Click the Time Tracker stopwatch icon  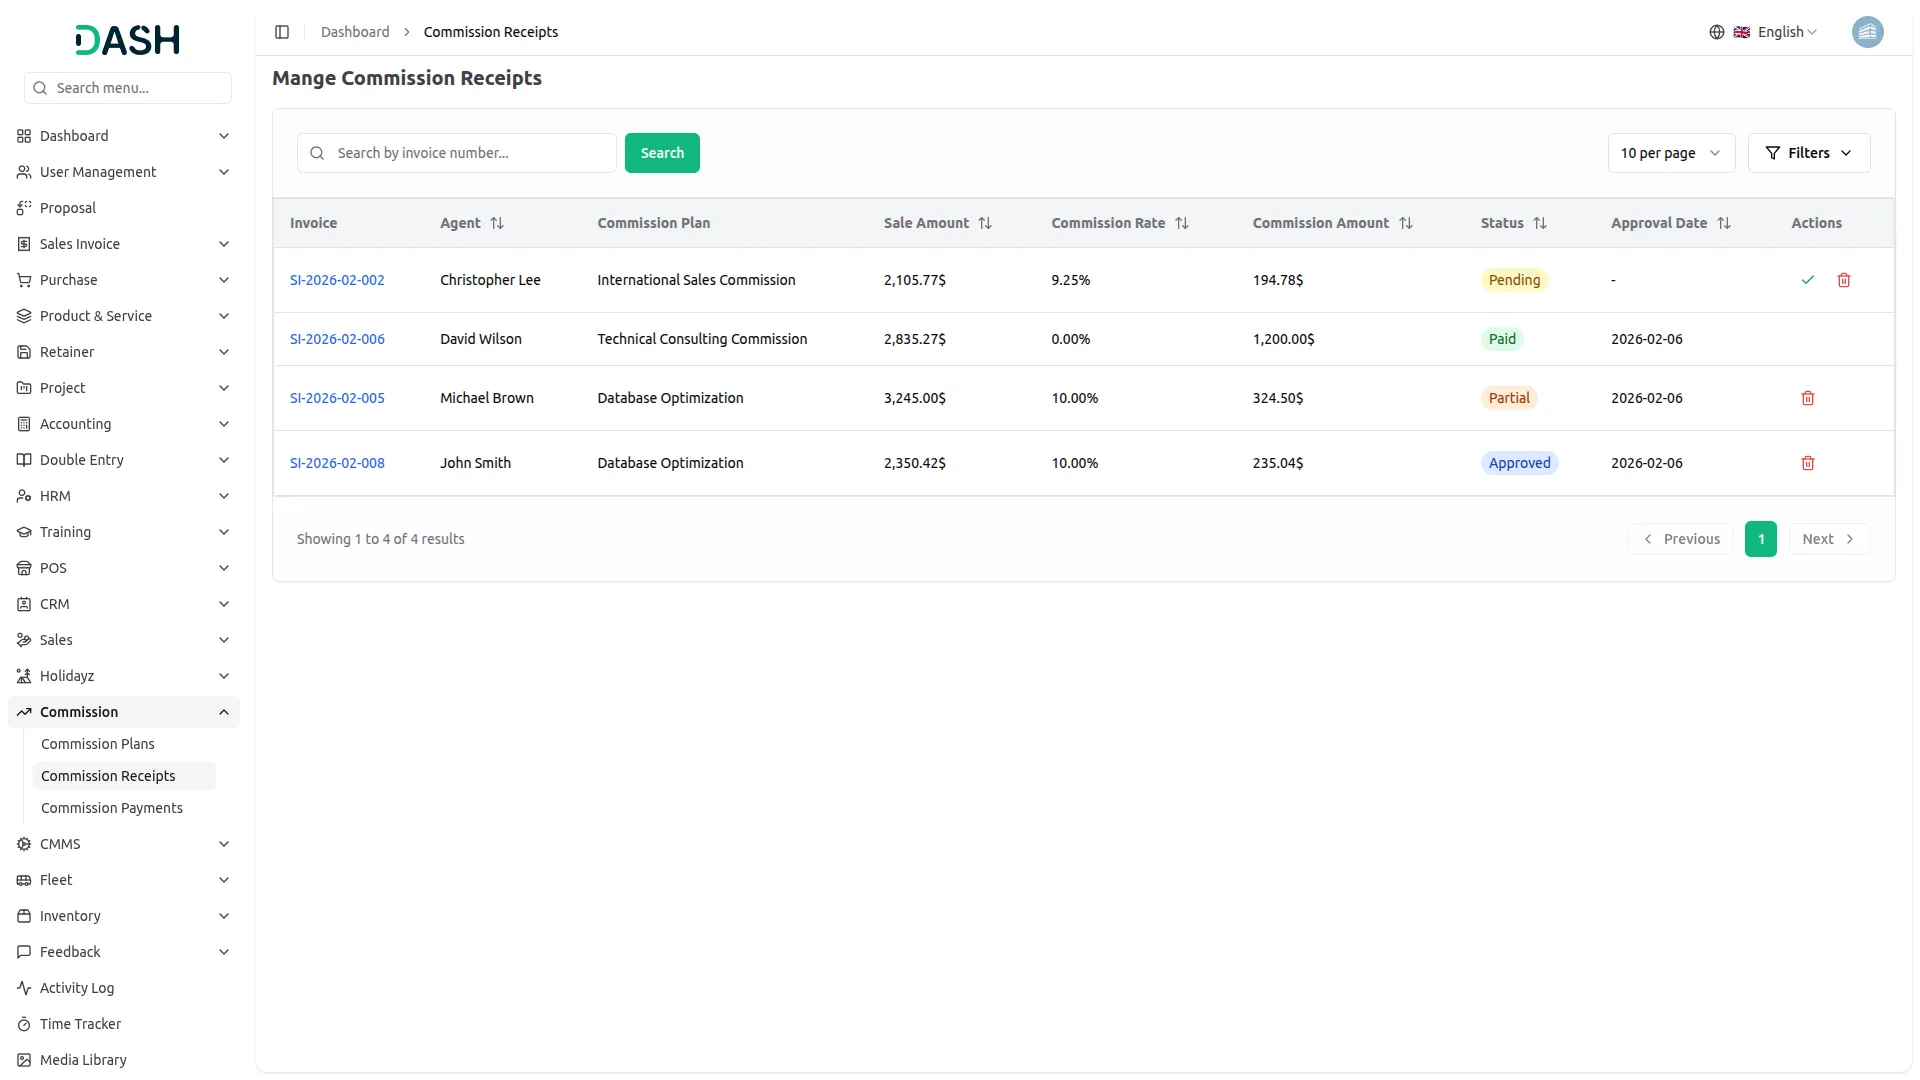(24, 1024)
